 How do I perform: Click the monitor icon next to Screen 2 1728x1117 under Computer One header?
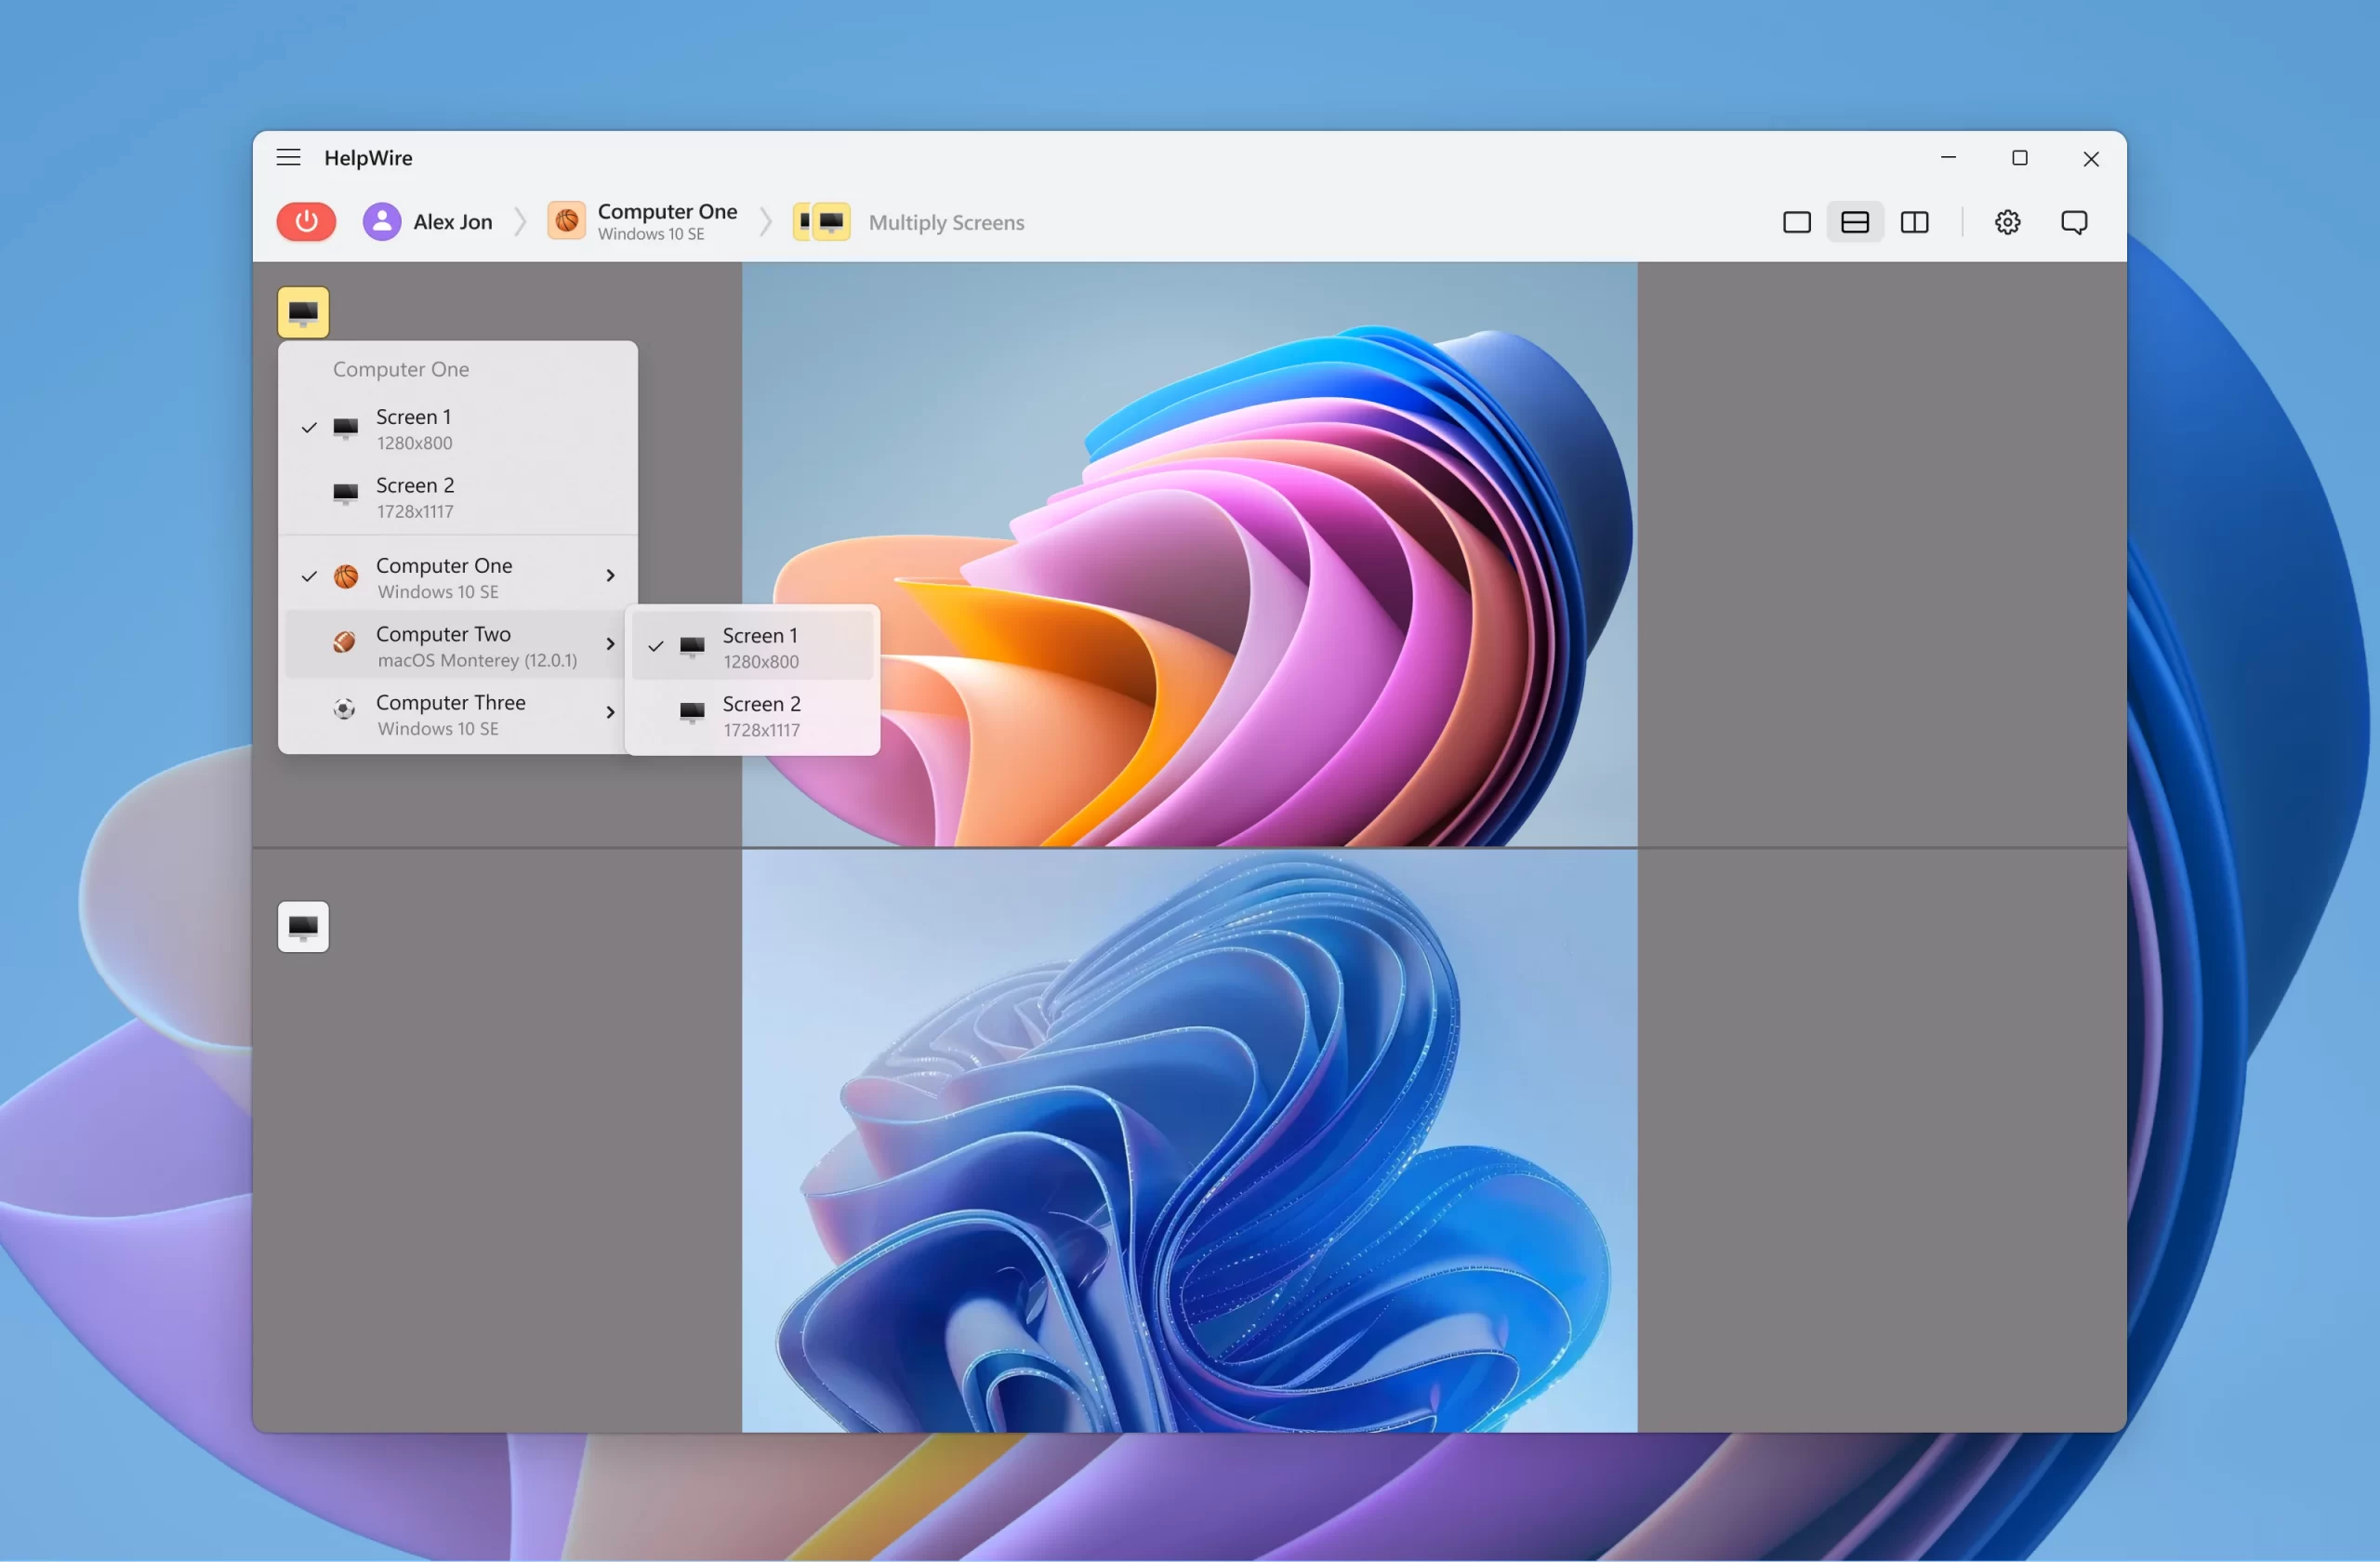pos(345,493)
